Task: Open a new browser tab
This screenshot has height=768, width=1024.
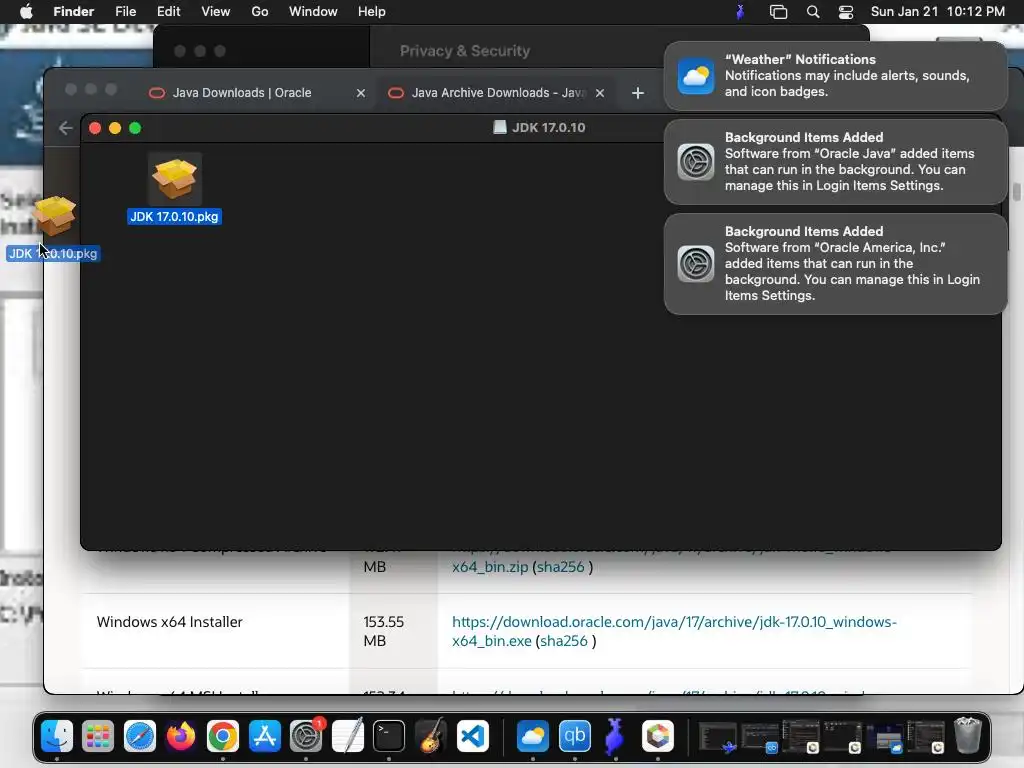Action: pyautogui.click(x=638, y=93)
